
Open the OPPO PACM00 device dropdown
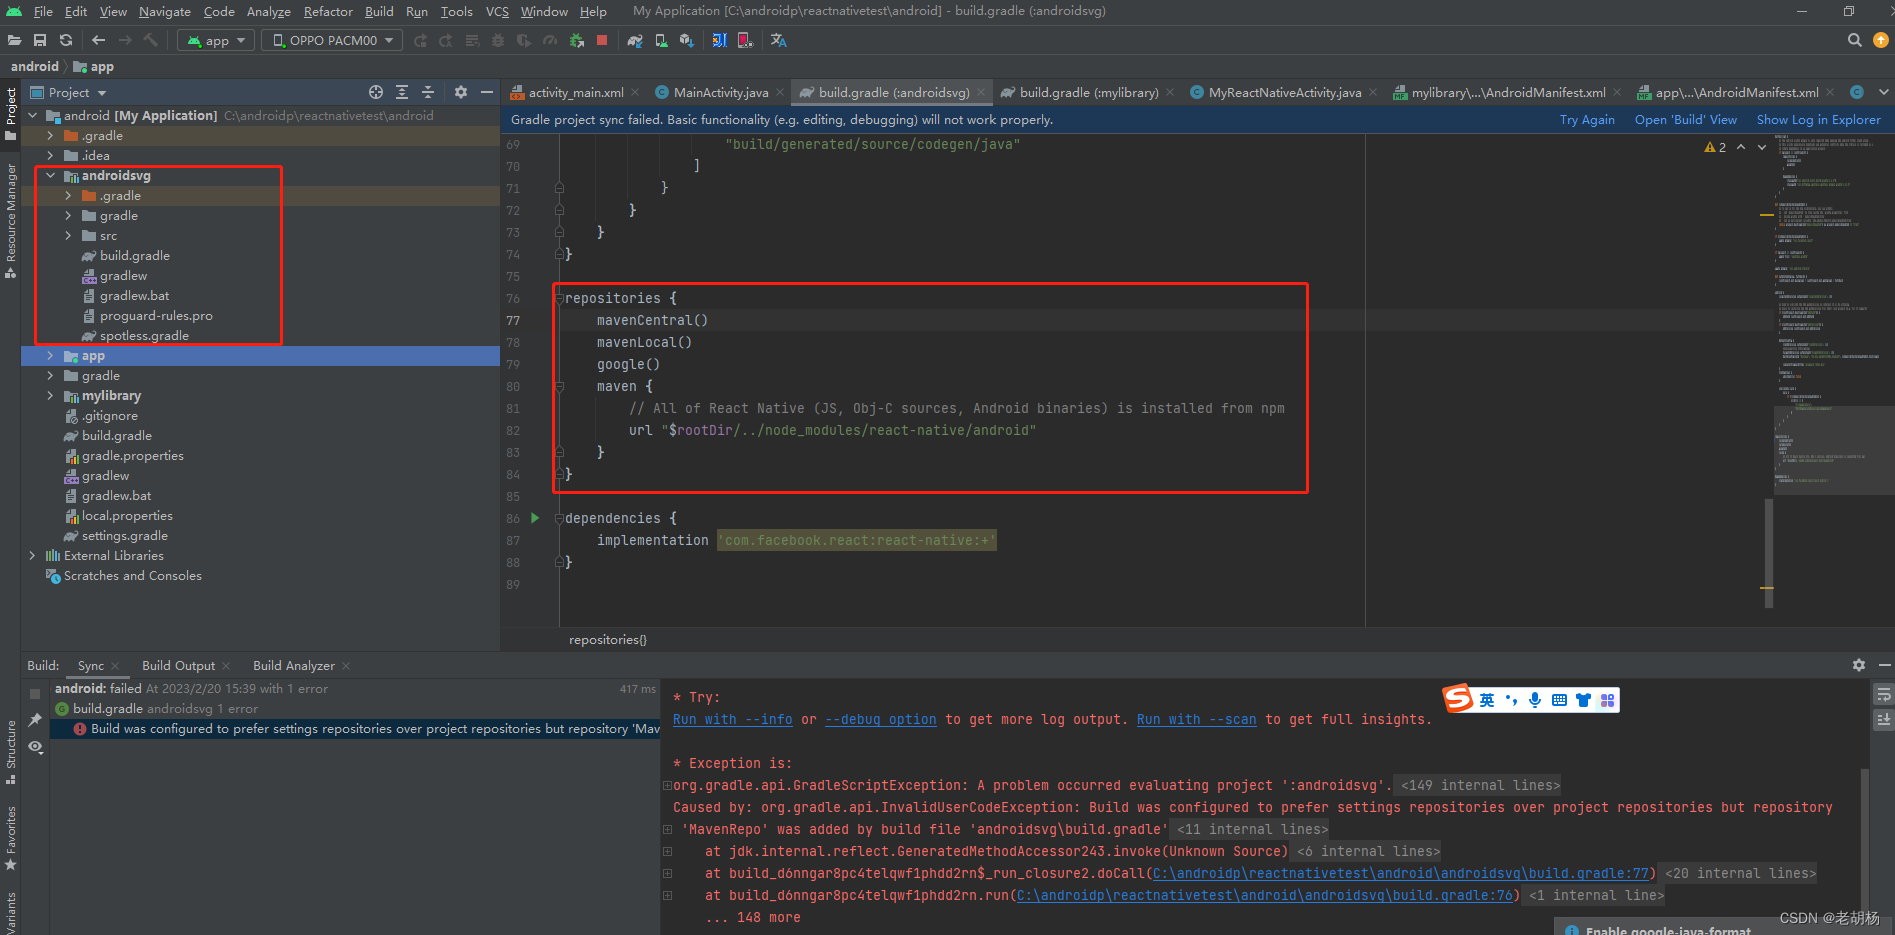point(332,40)
